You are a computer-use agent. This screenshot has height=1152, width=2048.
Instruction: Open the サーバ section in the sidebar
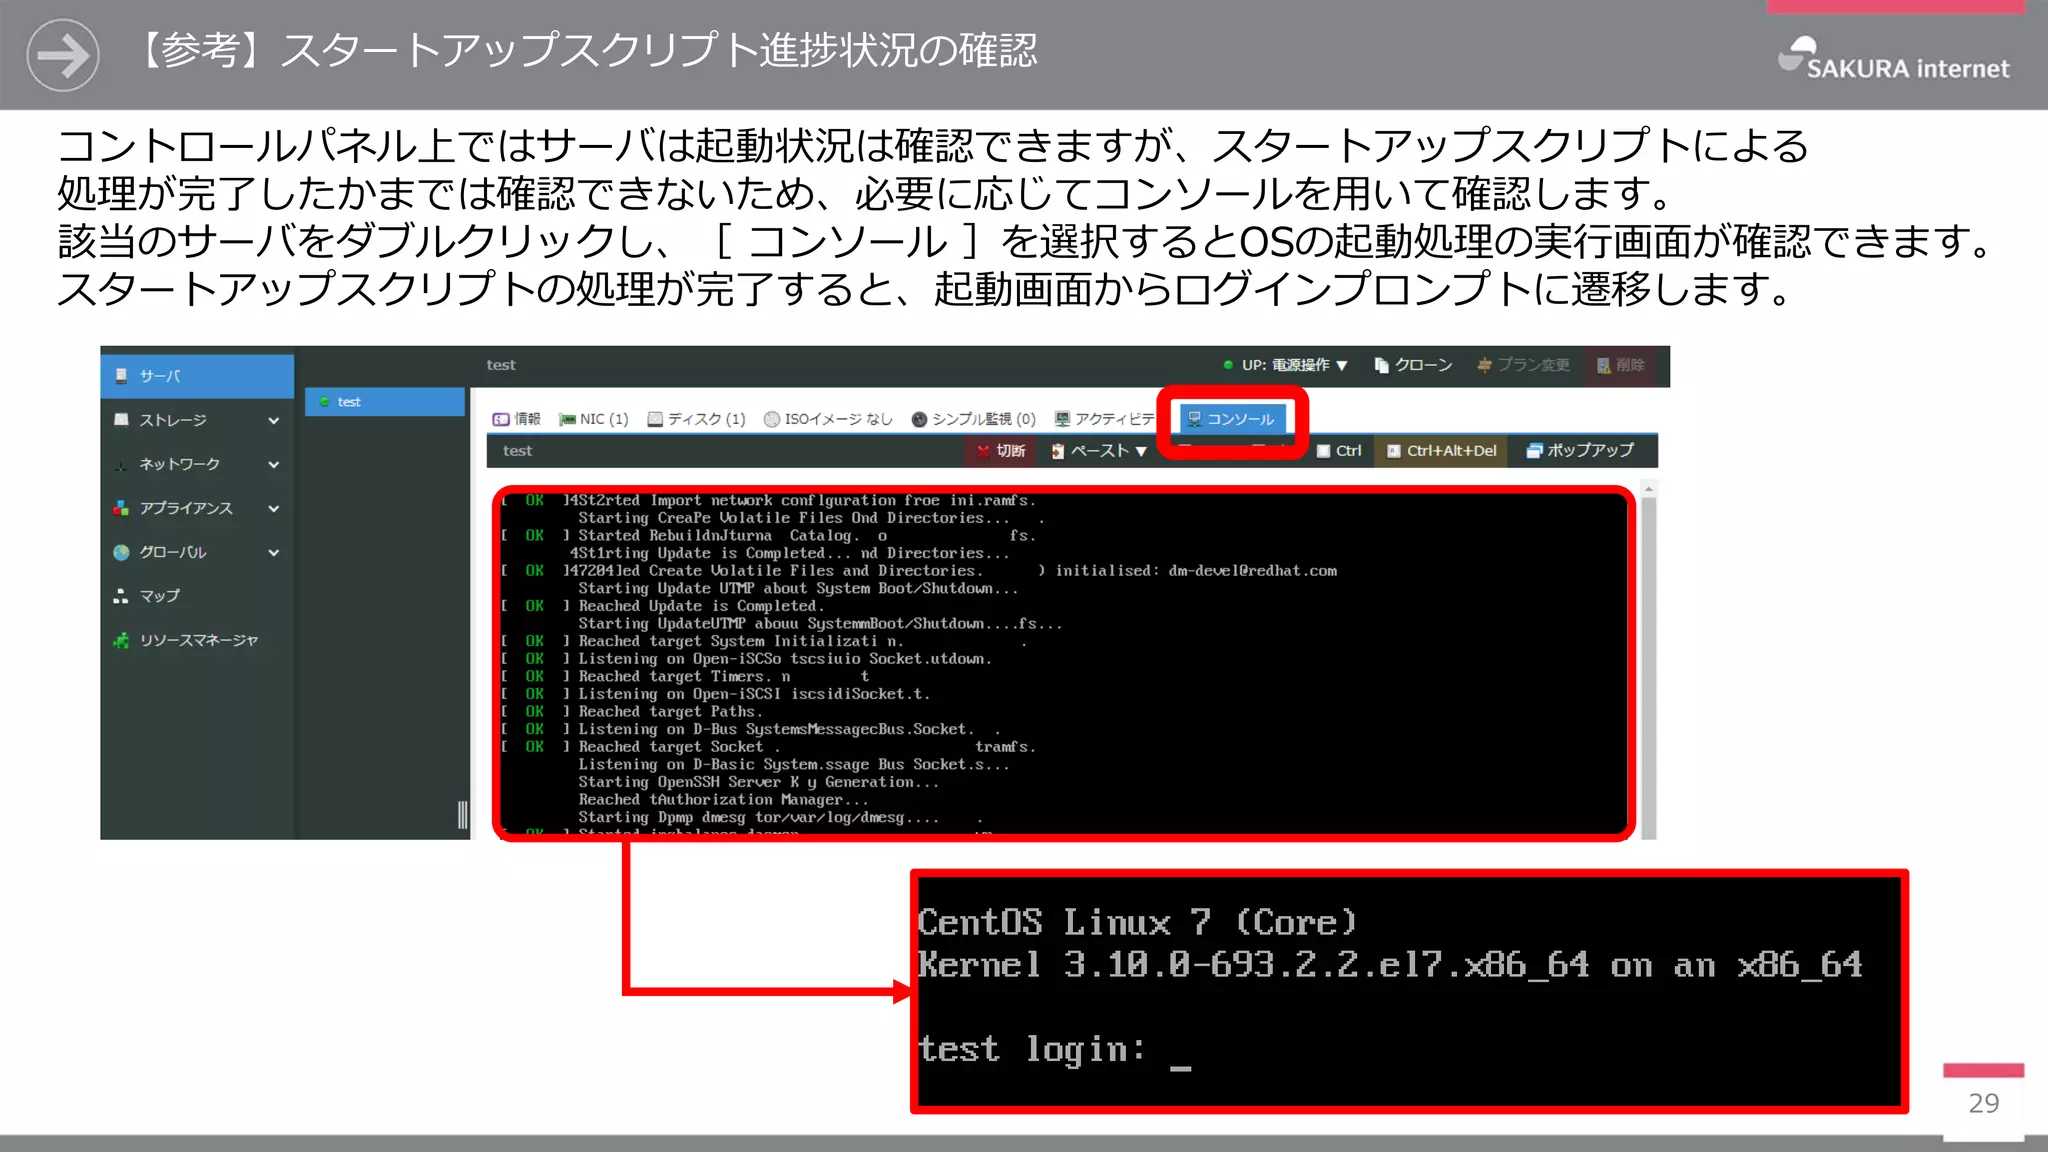[197, 376]
